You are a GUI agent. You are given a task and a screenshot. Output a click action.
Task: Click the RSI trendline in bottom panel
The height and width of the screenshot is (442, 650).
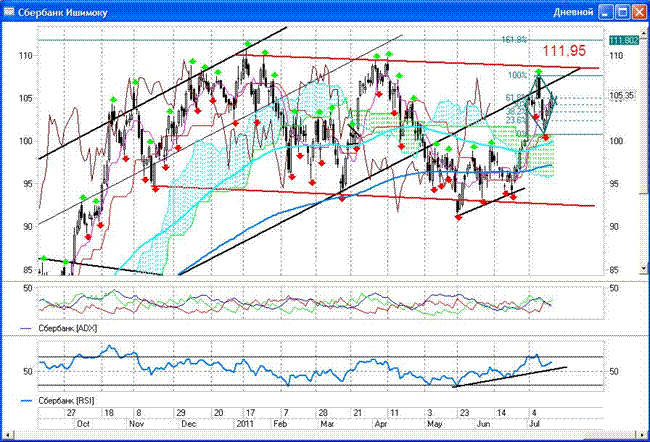pos(510,376)
